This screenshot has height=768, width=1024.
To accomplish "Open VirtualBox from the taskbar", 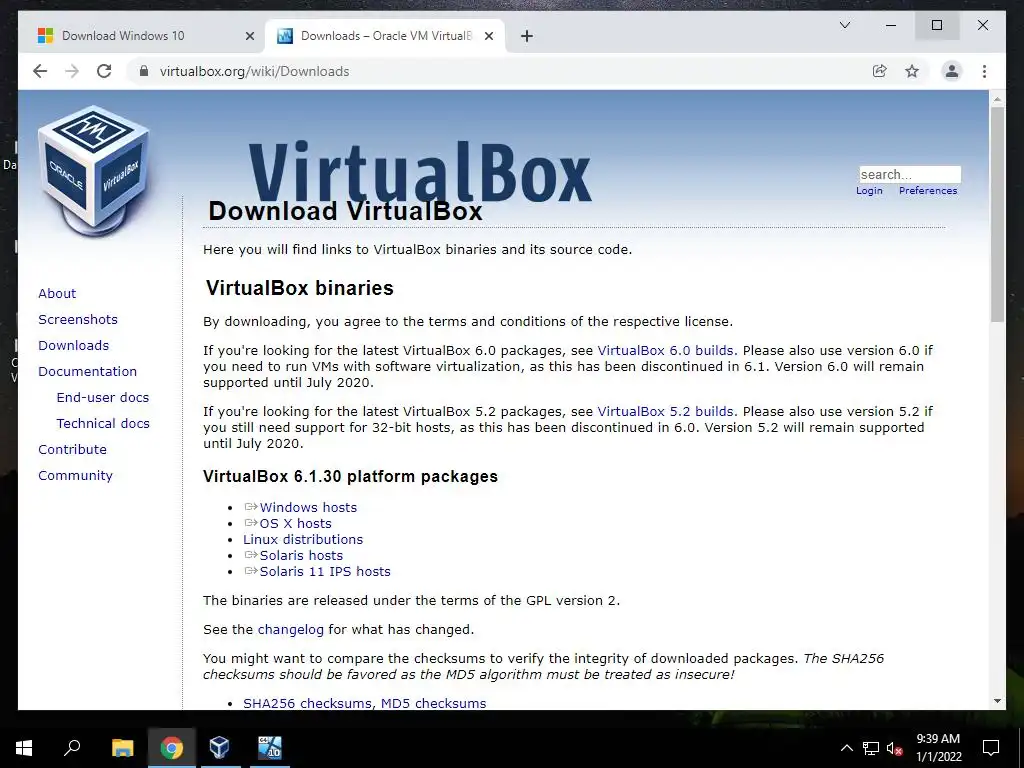I will tap(219, 748).
